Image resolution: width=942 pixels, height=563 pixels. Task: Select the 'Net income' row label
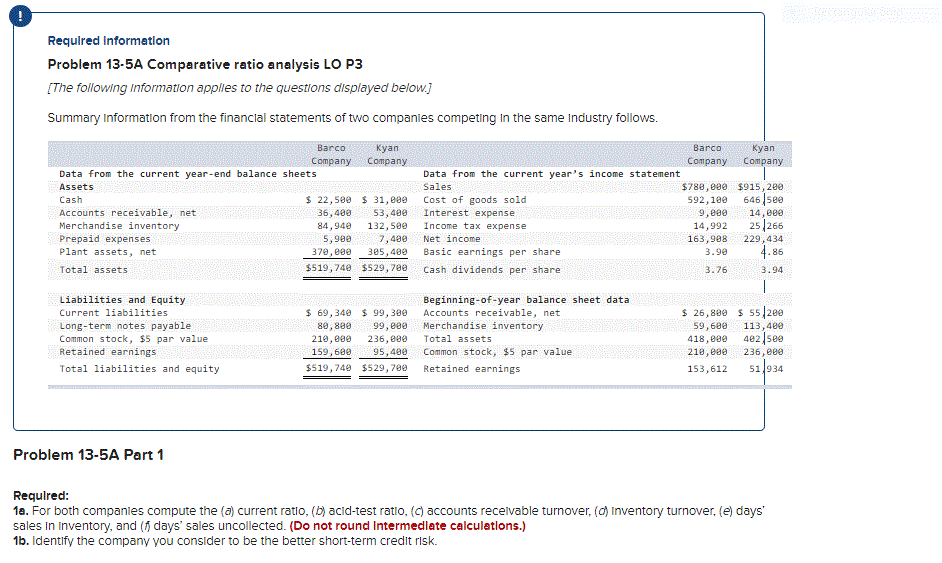(x=452, y=239)
